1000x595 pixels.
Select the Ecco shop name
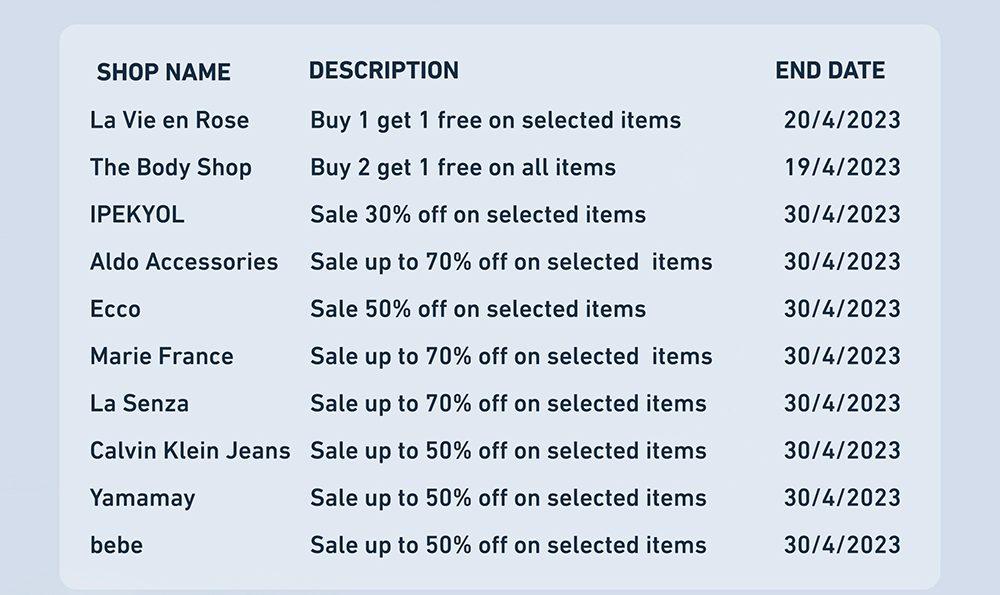pyautogui.click(x=115, y=309)
